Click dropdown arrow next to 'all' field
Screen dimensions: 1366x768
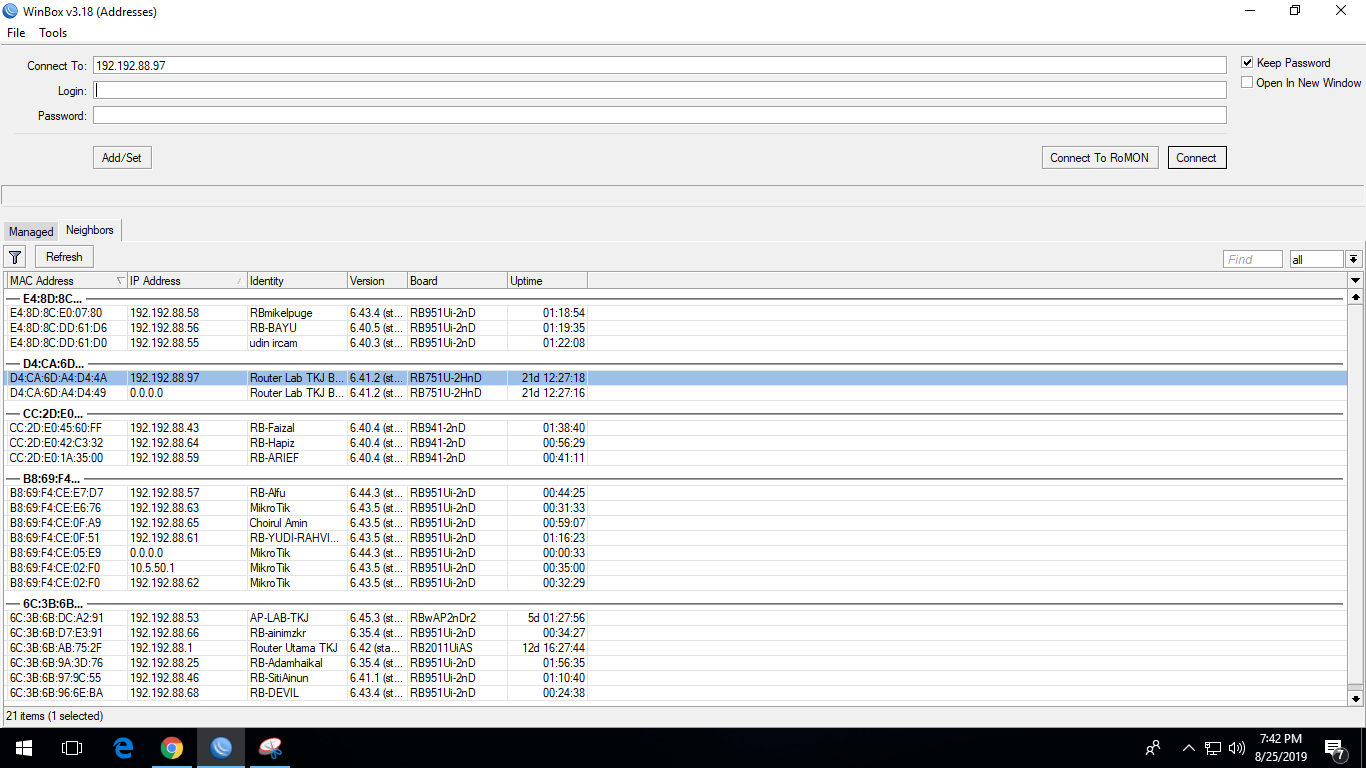[x=1354, y=259]
